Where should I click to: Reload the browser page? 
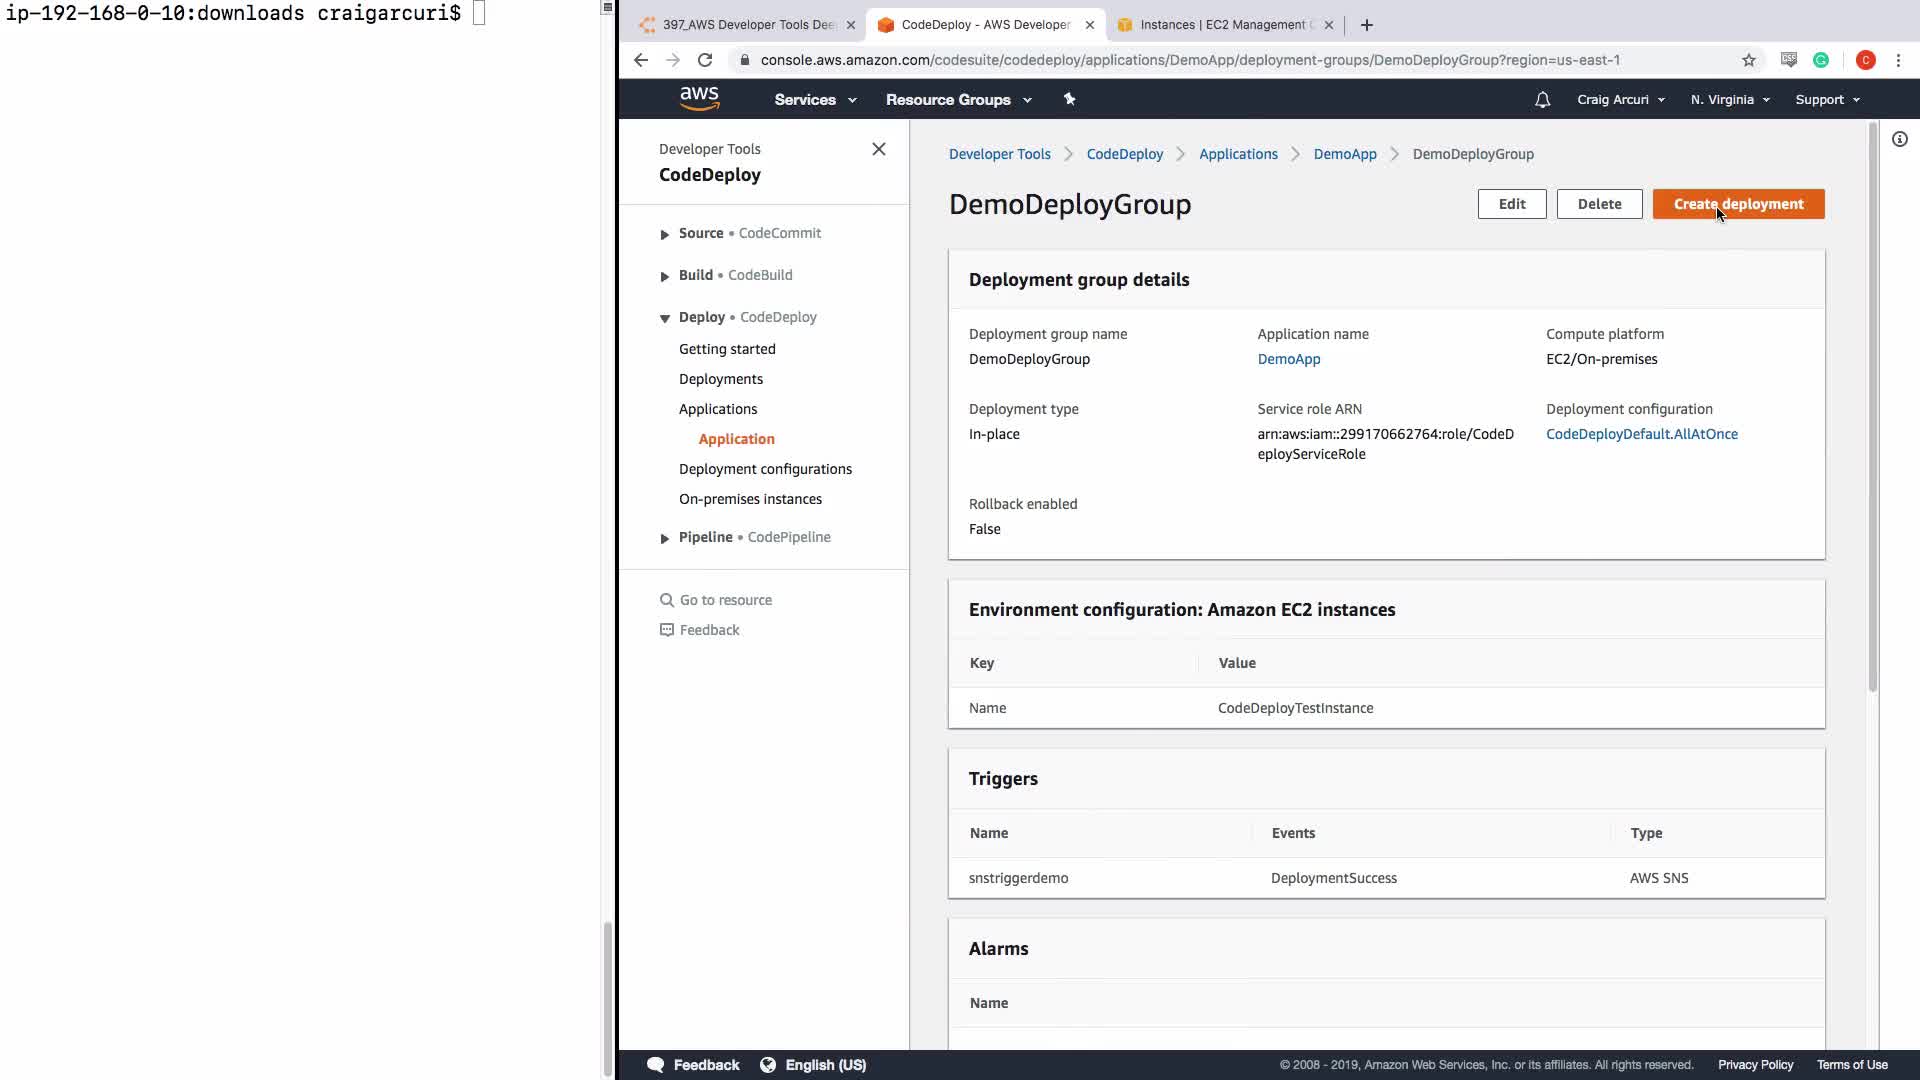pos(705,60)
